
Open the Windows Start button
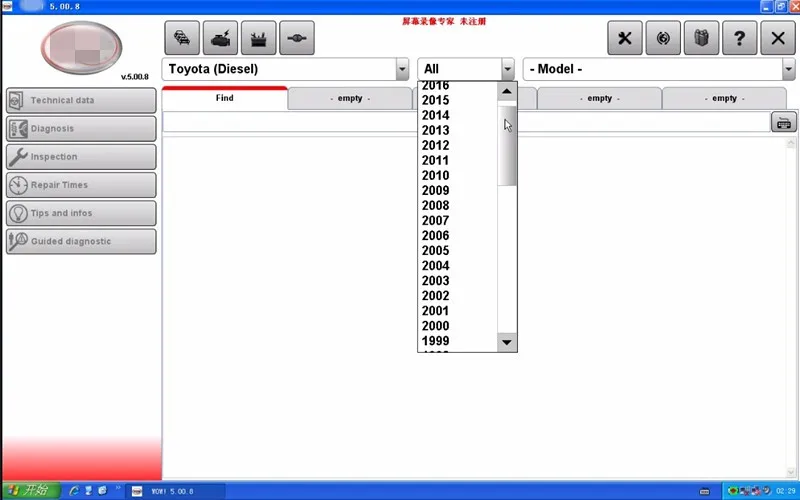pyautogui.click(x=31, y=491)
